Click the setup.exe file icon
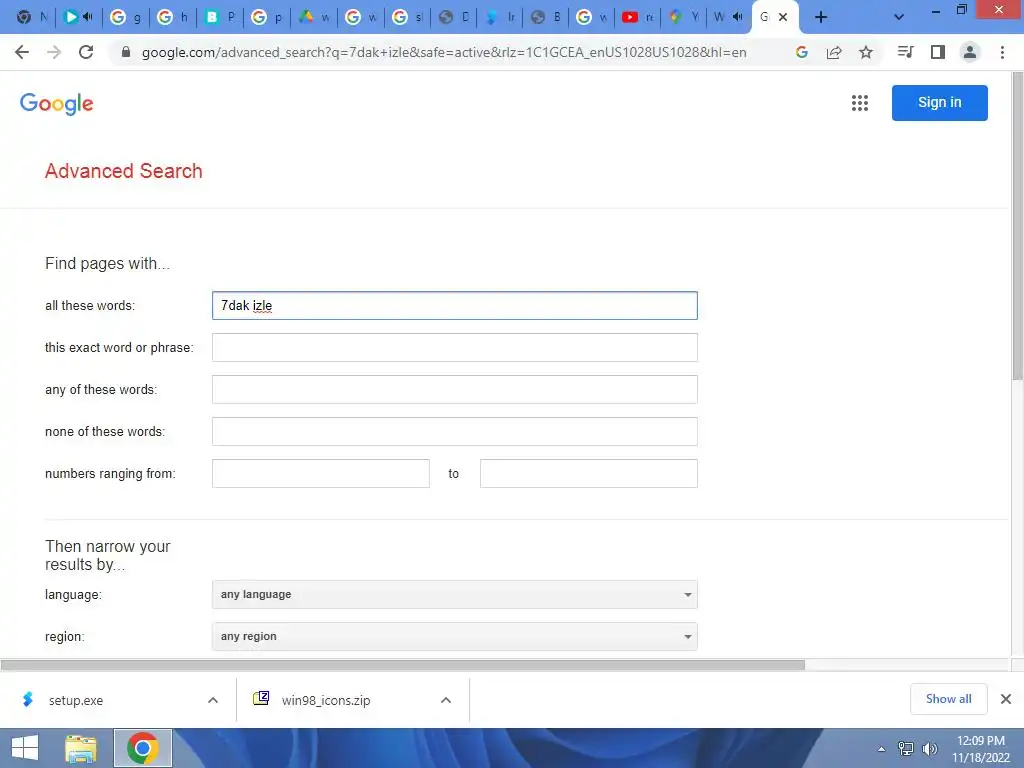Image resolution: width=1024 pixels, height=768 pixels. click(27, 699)
